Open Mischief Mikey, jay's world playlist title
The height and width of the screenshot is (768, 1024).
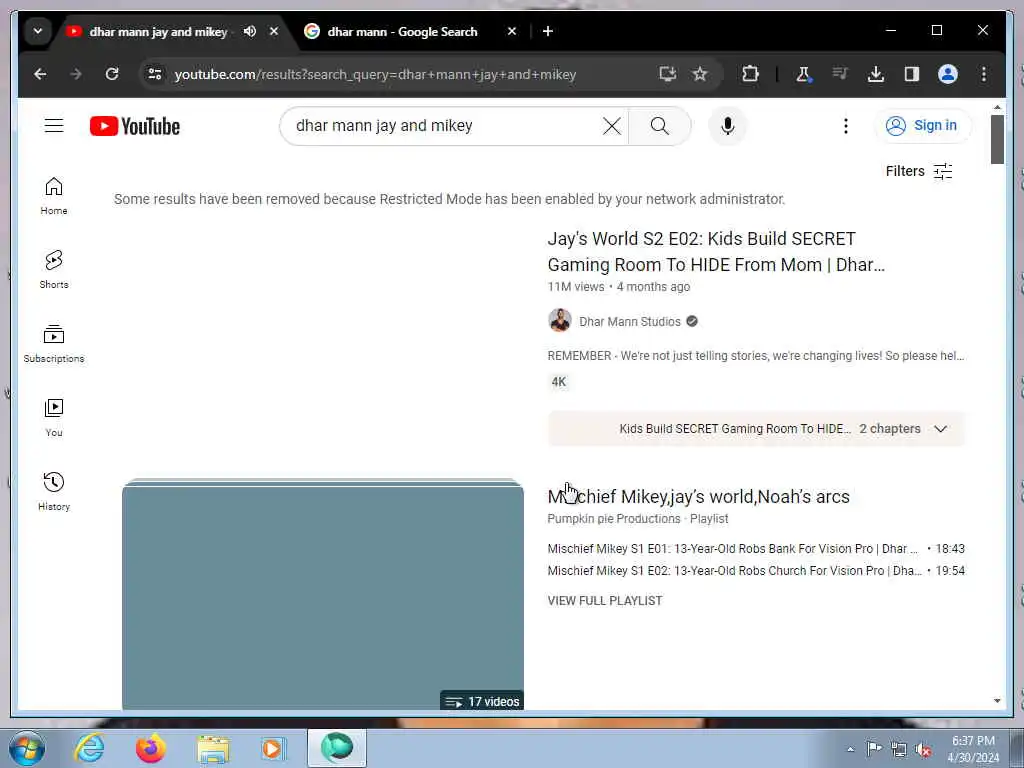[698, 496]
